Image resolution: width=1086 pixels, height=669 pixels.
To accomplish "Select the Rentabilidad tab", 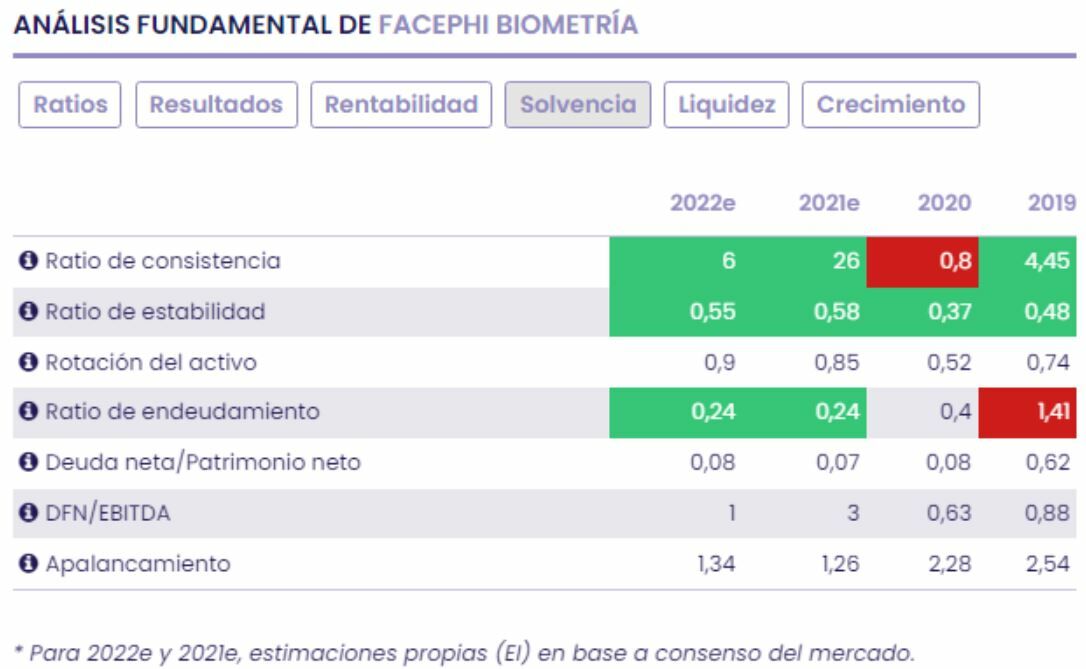I will pyautogui.click(x=401, y=105).
